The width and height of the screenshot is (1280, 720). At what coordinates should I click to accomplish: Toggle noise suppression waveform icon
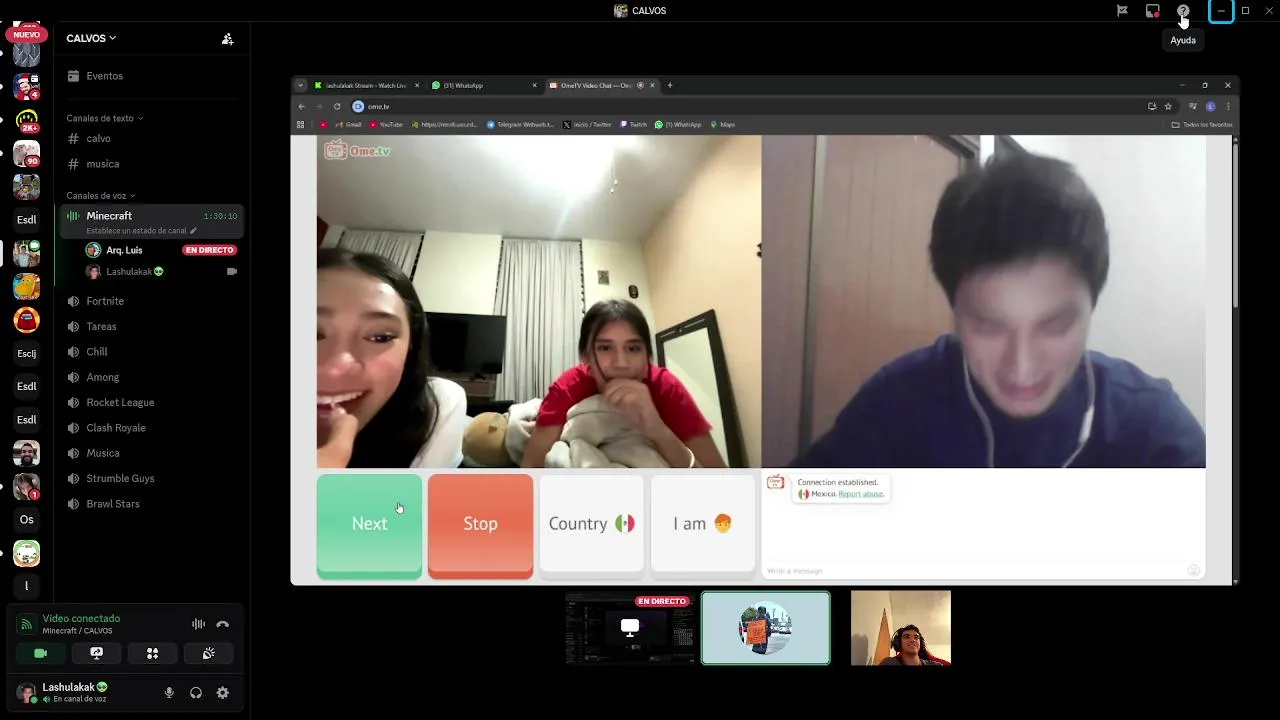coord(198,624)
